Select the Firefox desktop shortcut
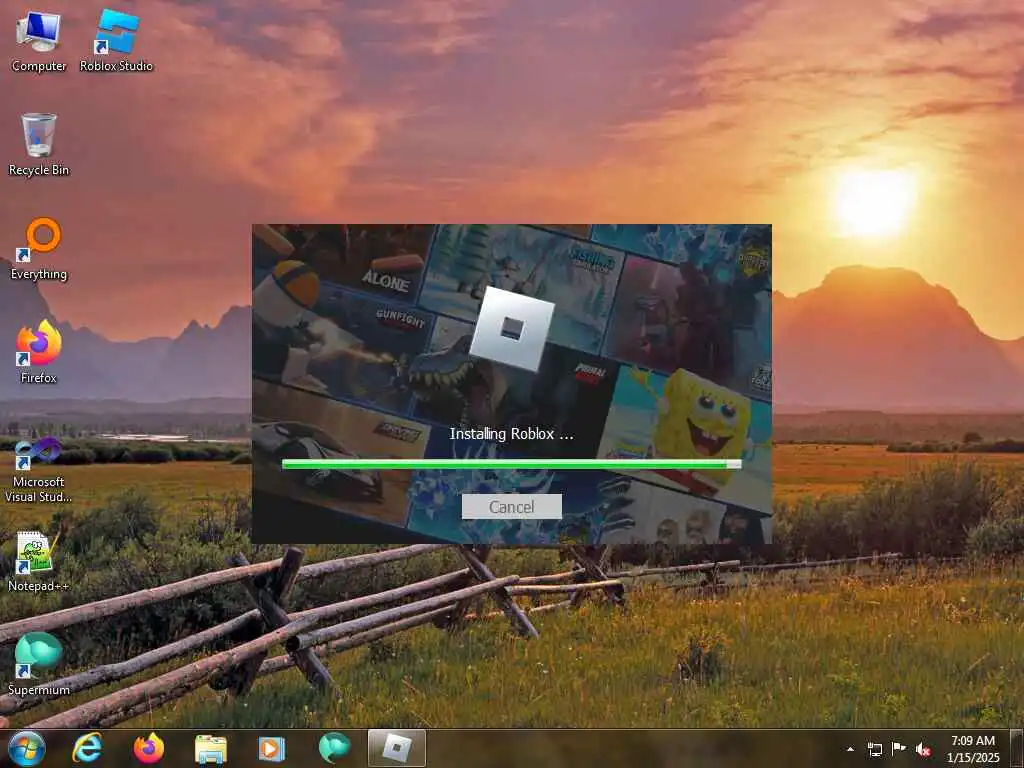This screenshot has height=768, width=1024. click(x=39, y=353)
